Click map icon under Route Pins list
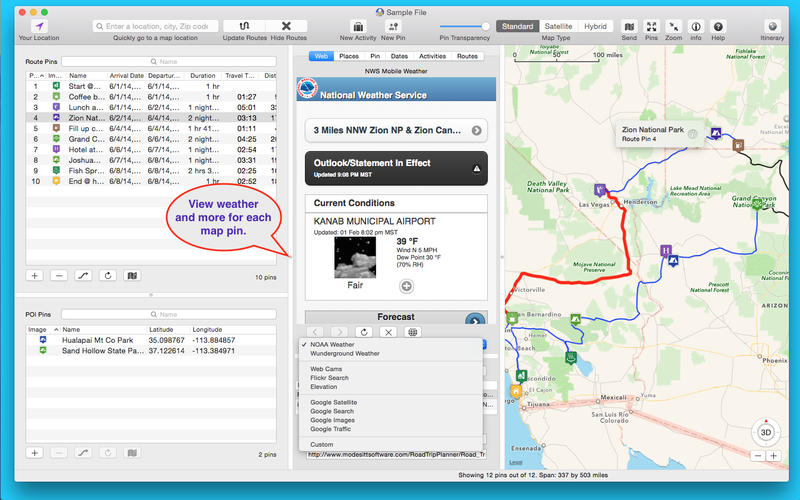The image size is (800, 500). click(x=132, y=276)
